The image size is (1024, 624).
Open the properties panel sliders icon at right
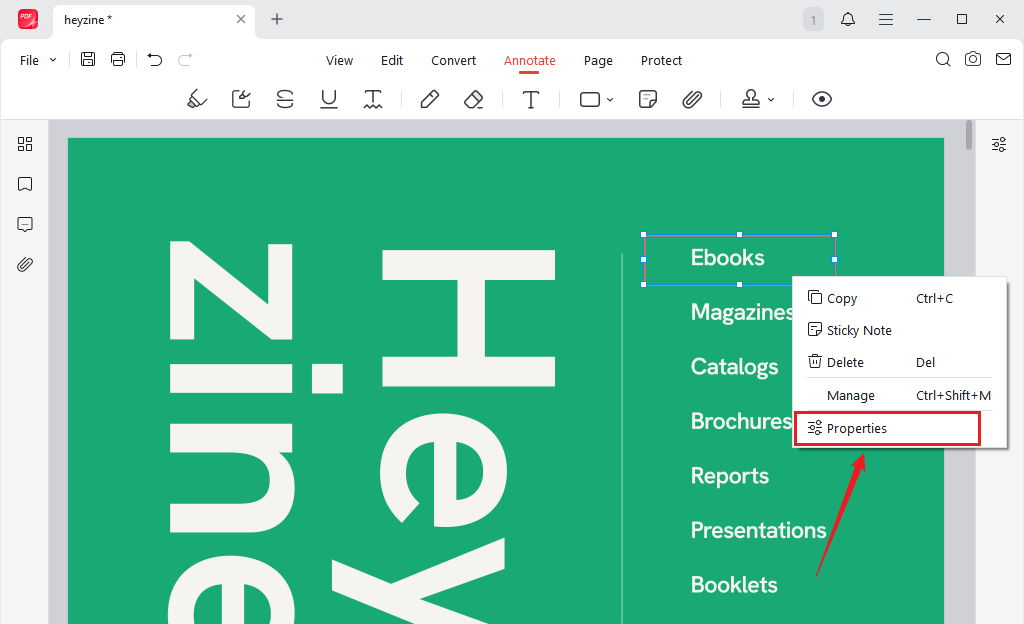coord(999,144)
